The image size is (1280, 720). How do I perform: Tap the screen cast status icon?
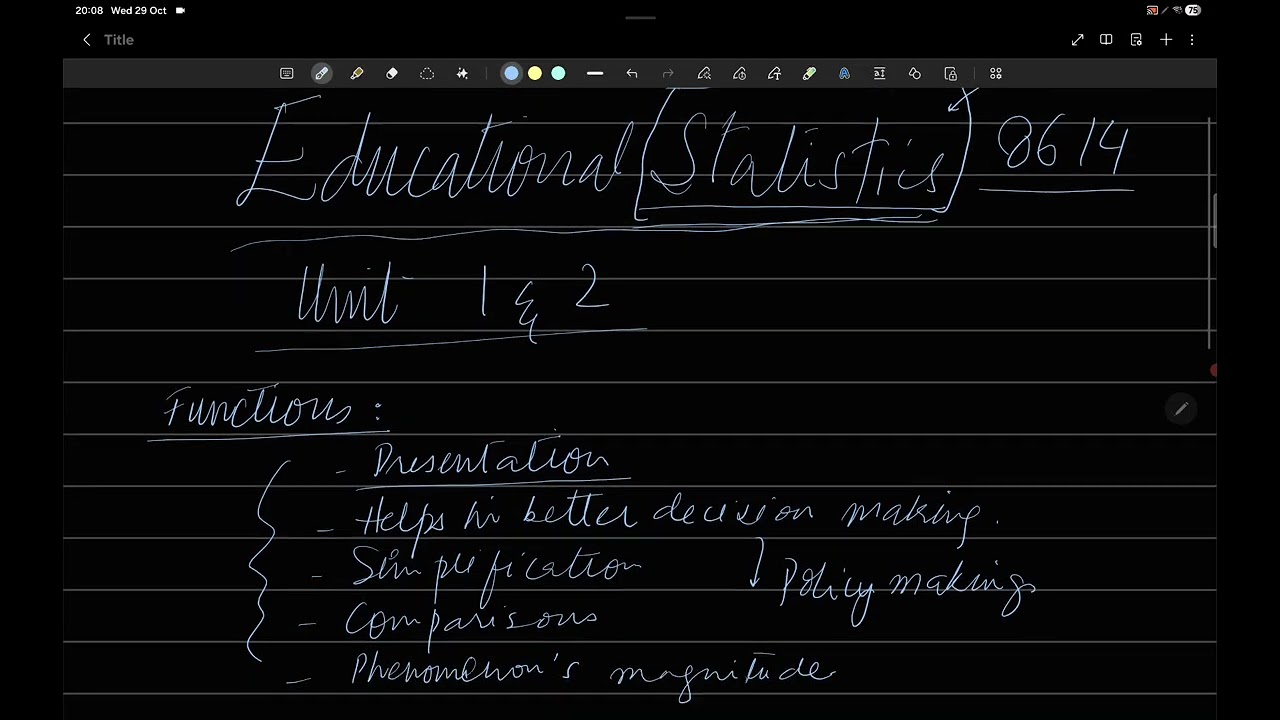pos(1152,10)
